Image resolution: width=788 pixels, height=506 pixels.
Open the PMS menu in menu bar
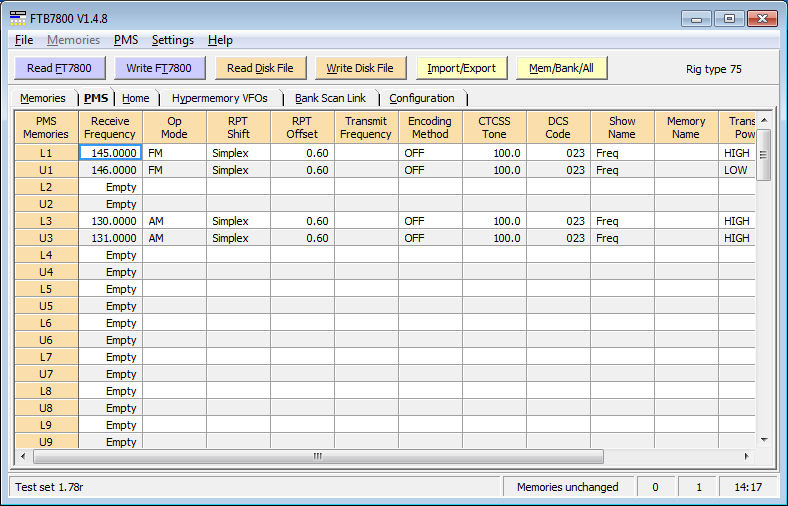(126, 40)
